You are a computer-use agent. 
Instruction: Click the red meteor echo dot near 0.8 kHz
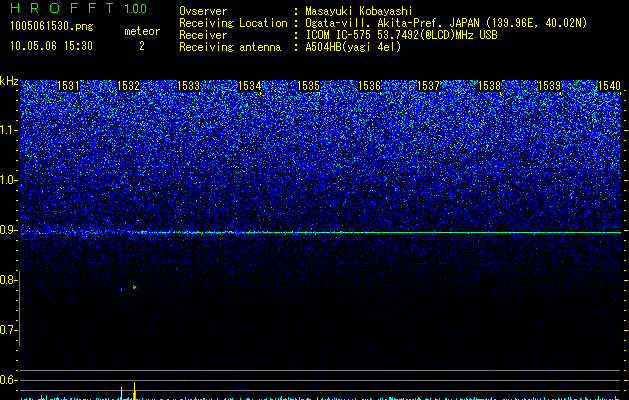121,289
